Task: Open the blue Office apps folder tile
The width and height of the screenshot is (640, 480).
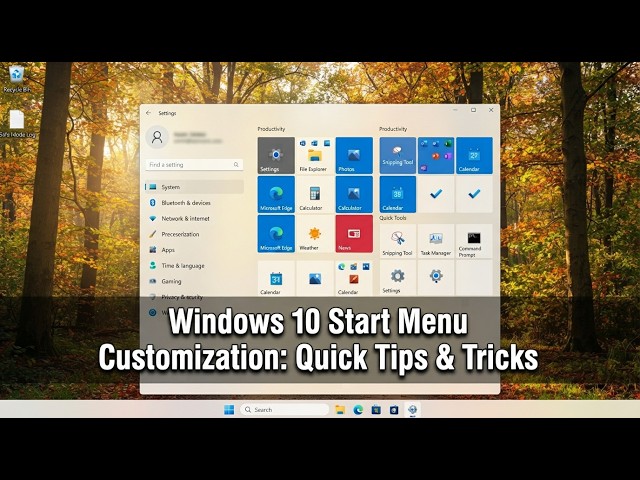Action: [436, 156]
